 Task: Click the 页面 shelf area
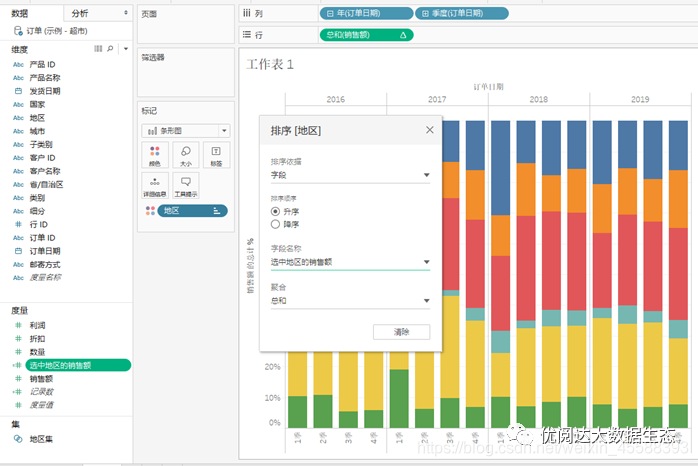186,24
